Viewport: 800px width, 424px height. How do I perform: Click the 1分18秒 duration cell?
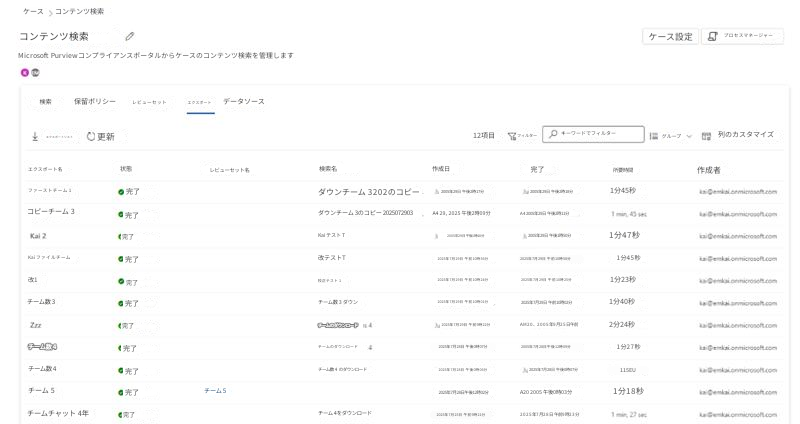(628, 391)
